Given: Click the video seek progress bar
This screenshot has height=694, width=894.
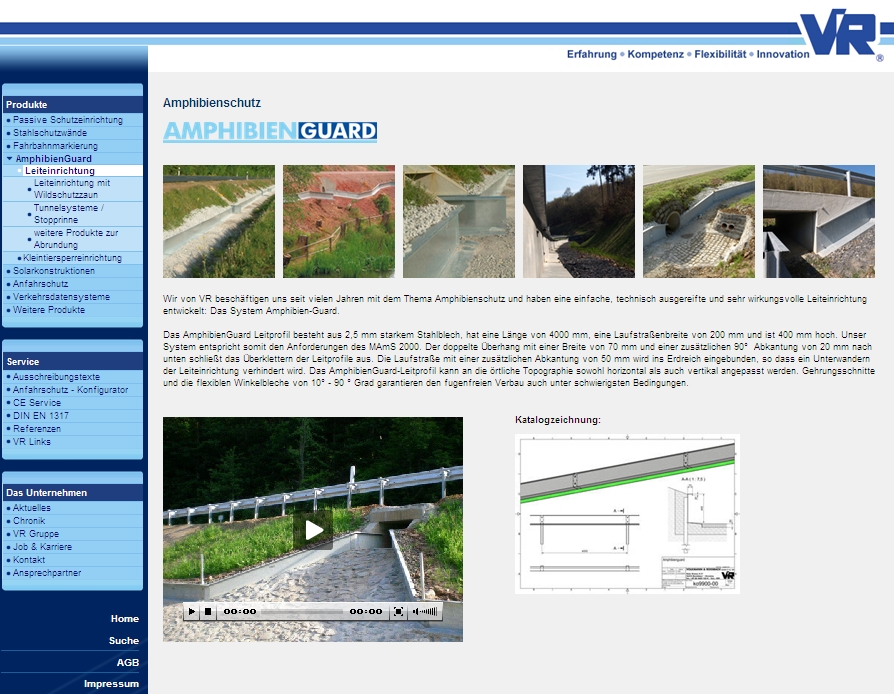Looking at the screenshot, I should click(302, 612).
